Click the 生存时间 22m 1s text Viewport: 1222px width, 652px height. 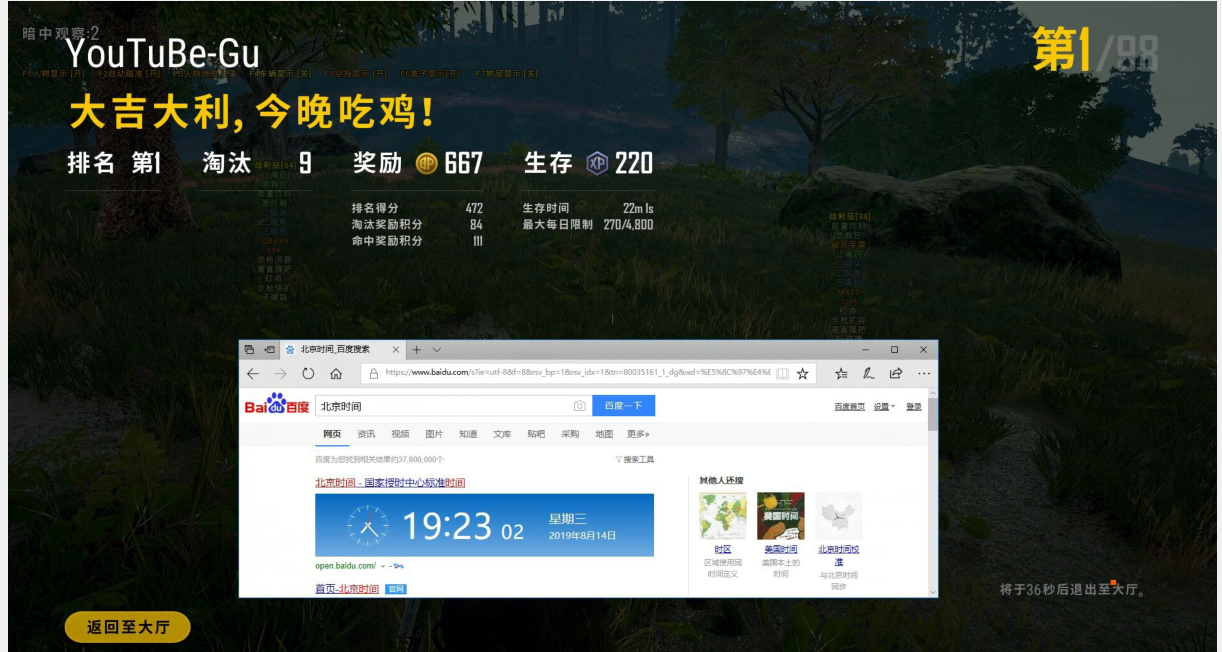coord(587,208)
